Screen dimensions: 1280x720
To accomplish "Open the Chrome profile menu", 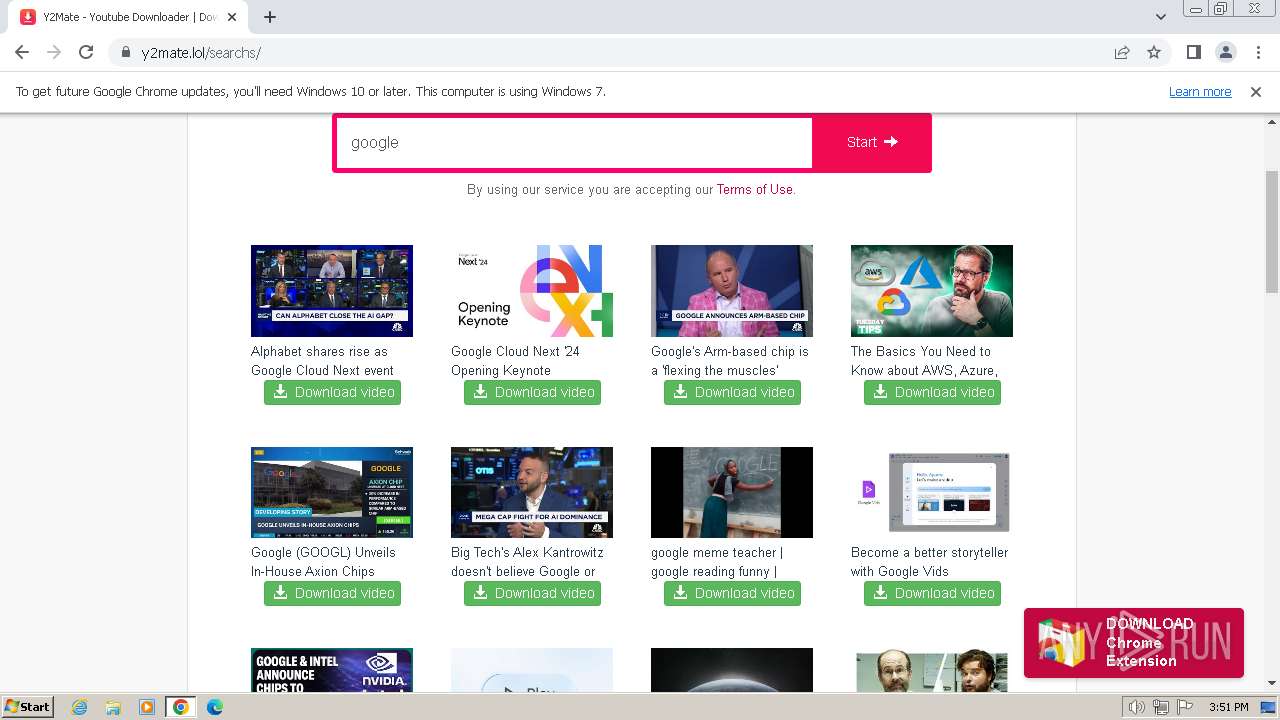I will click(1226, 52).
